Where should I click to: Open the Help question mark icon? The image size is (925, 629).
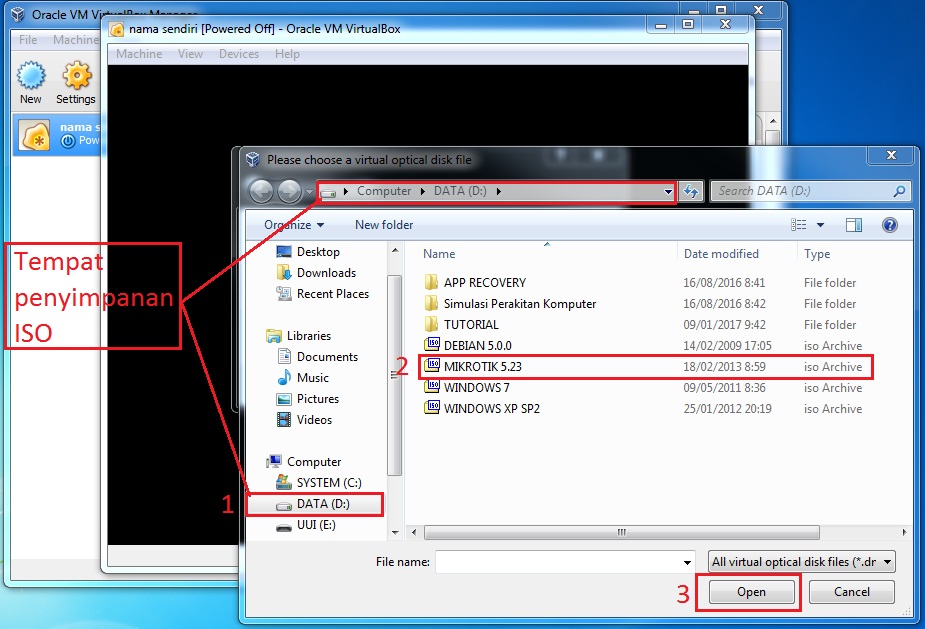pos(890,225)
